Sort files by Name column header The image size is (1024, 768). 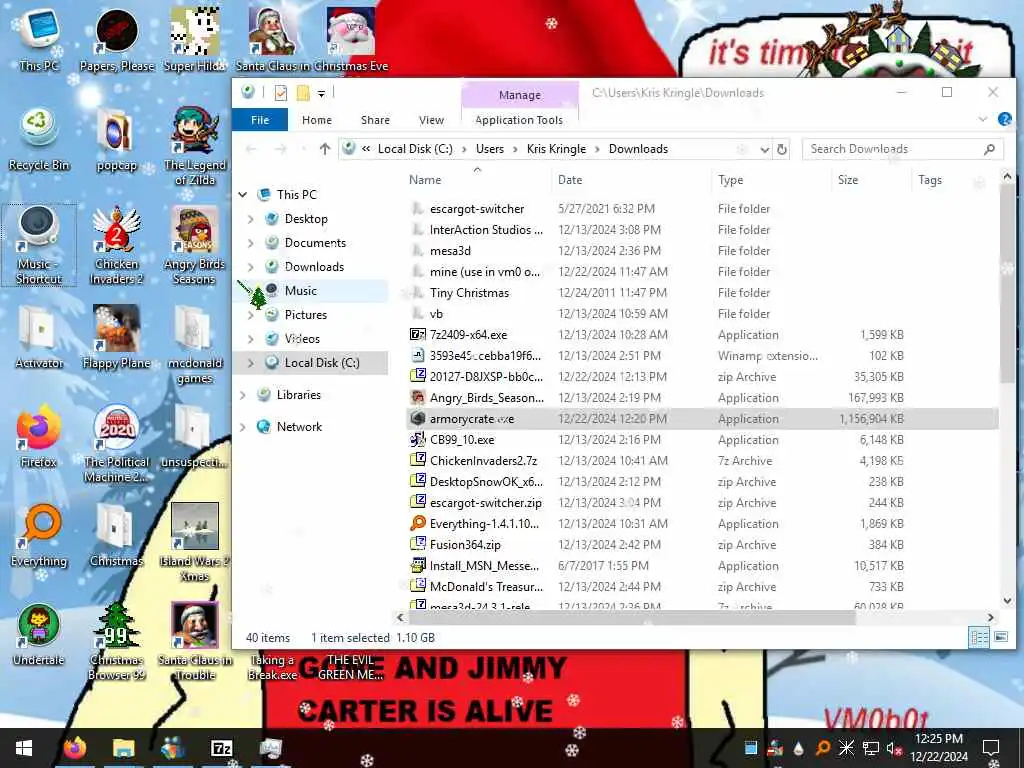click(477, 180)
